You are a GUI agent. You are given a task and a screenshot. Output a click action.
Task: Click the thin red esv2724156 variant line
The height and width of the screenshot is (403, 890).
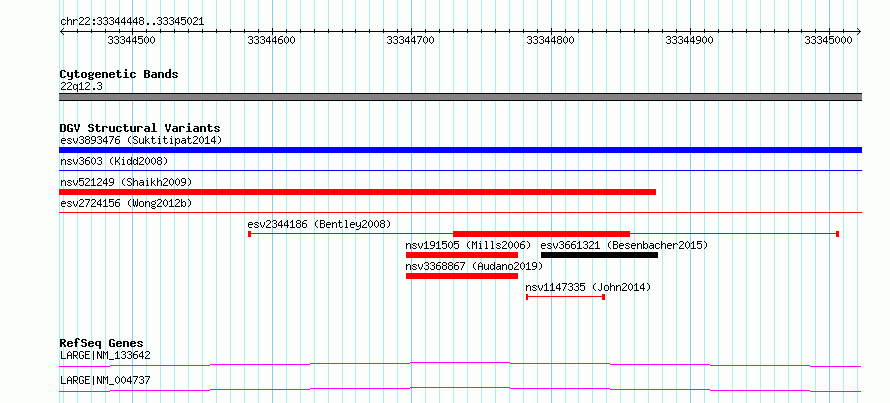pos(460,212)
